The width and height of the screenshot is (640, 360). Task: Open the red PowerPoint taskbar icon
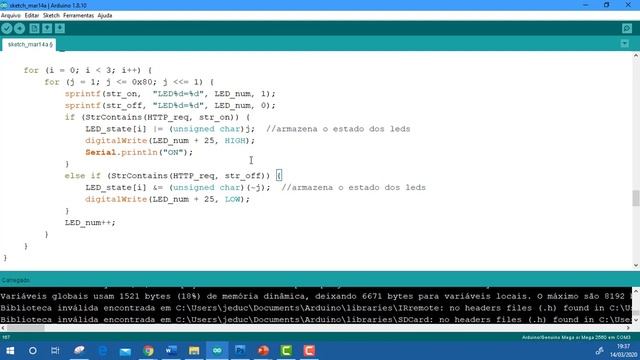pos(263,351)
